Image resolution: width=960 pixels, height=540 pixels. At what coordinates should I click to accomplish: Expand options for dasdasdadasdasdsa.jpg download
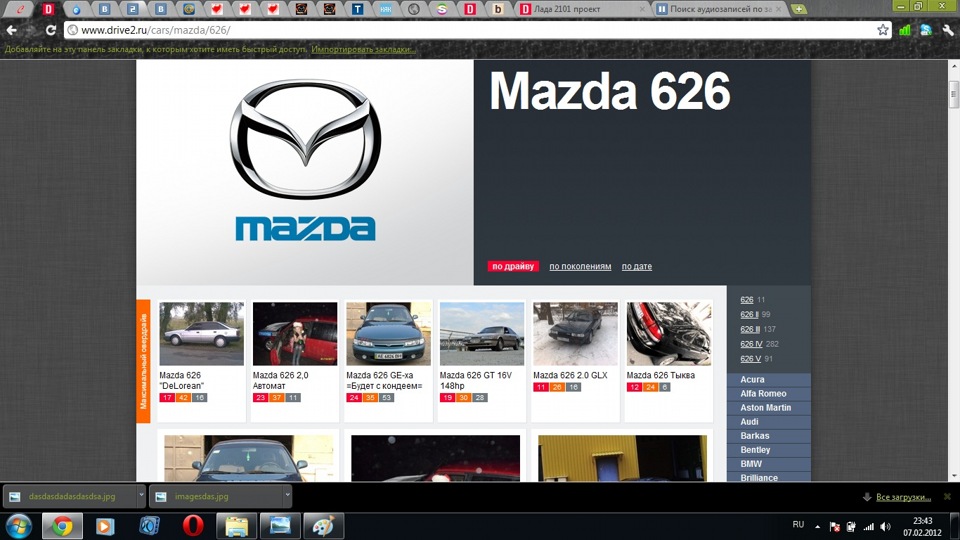pos(141,497)
